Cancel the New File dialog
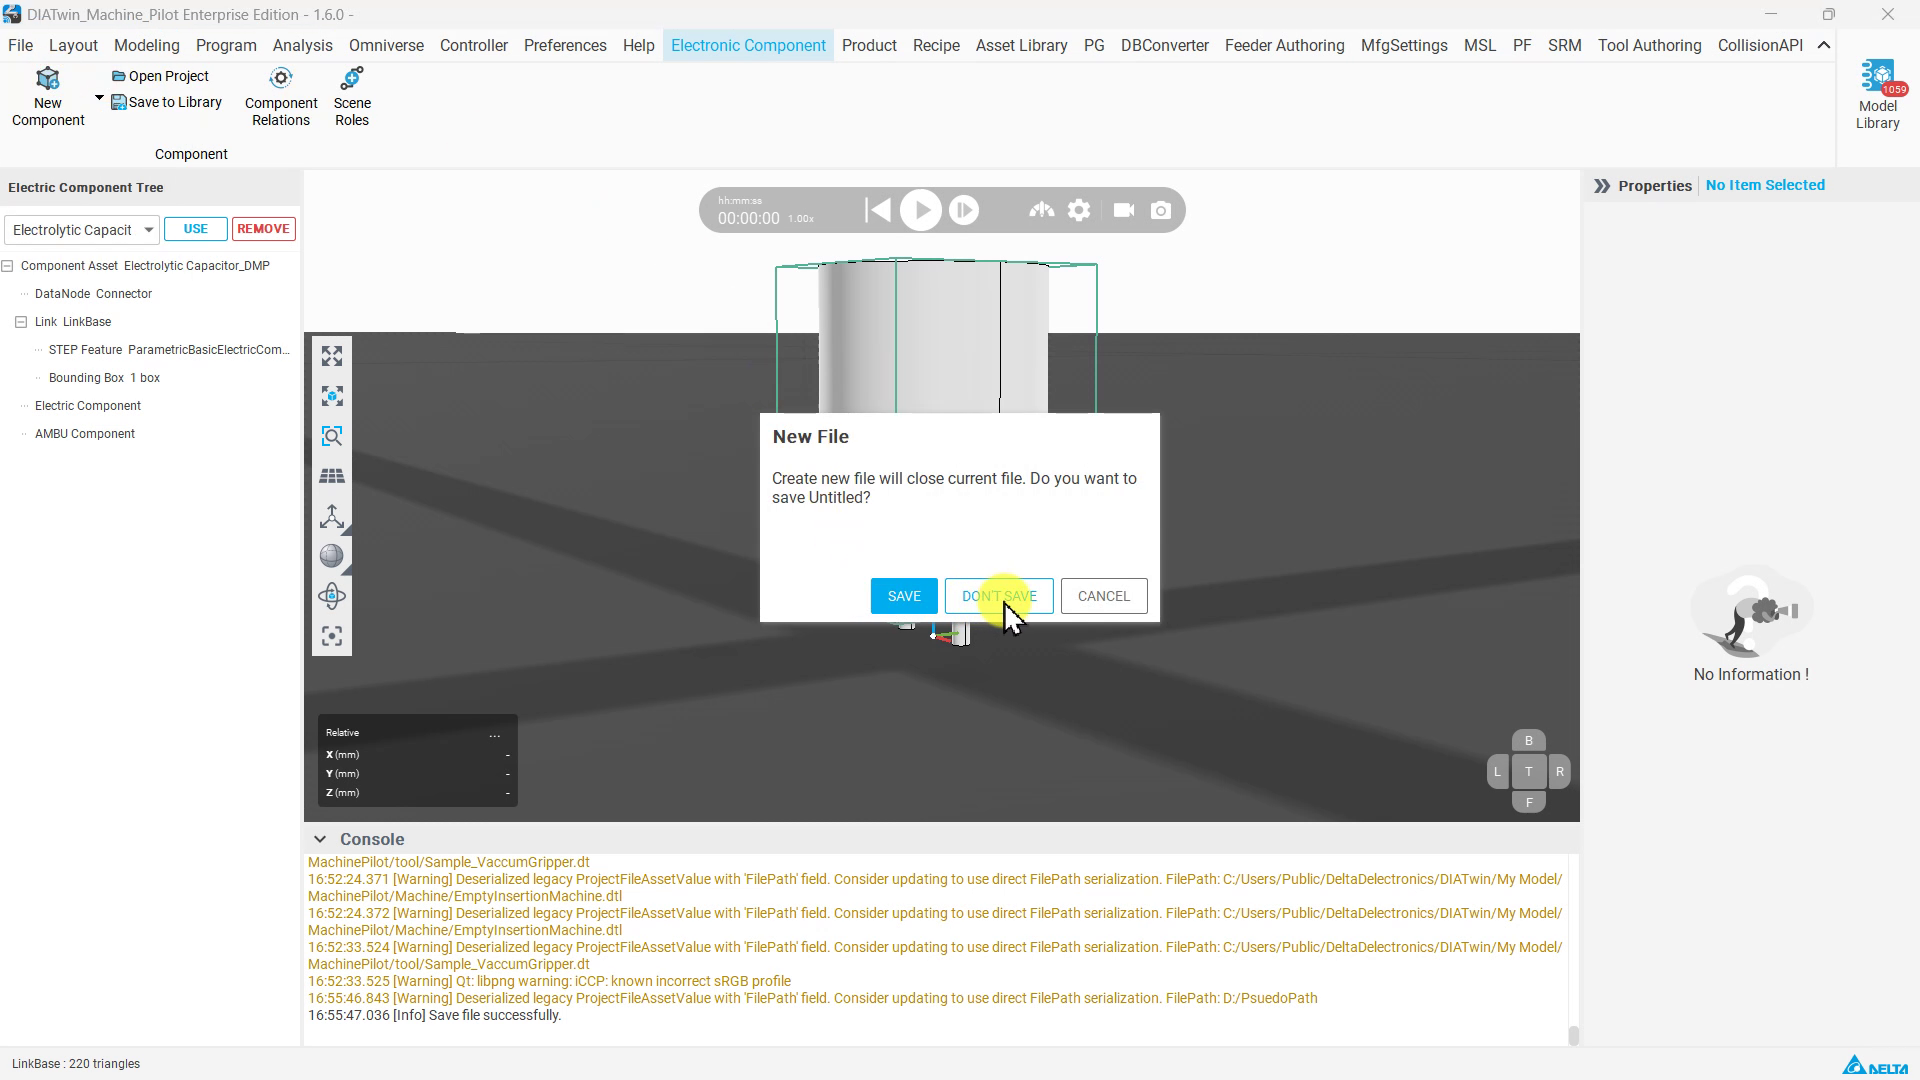 1104,596
